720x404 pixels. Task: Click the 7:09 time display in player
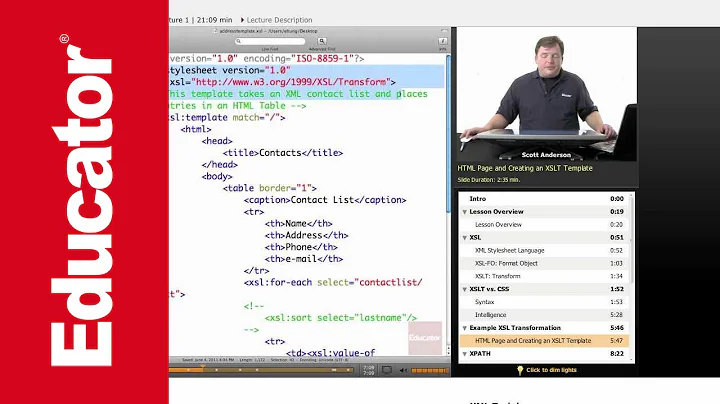(368, 370)
